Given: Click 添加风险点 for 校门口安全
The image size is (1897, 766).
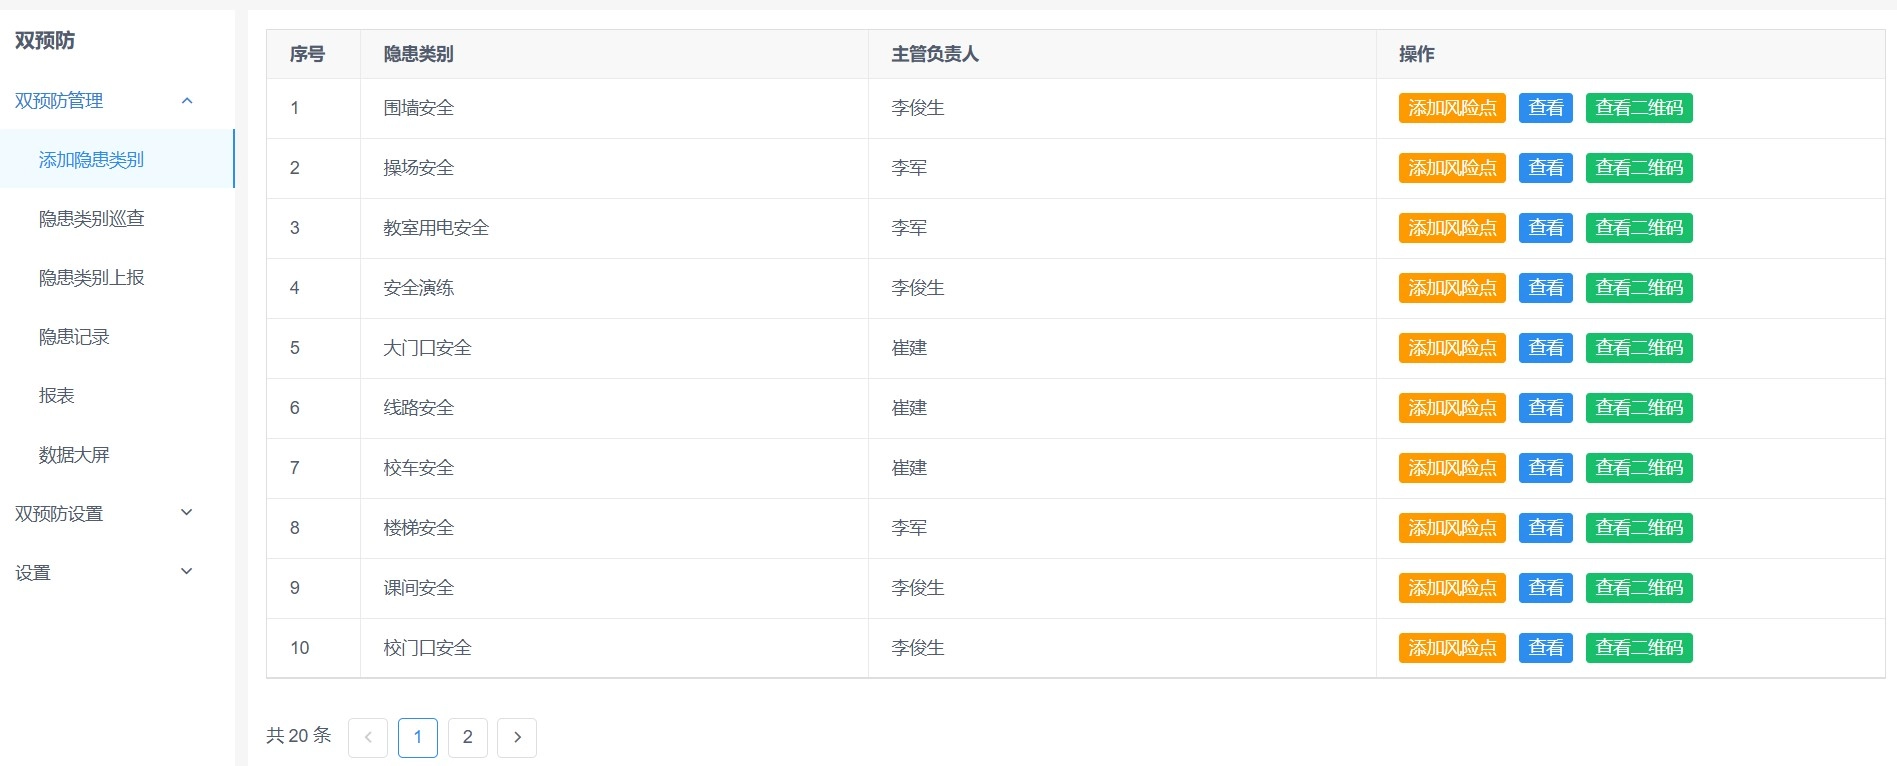Looking at the screenshot, I should (x=1452, y=648).
